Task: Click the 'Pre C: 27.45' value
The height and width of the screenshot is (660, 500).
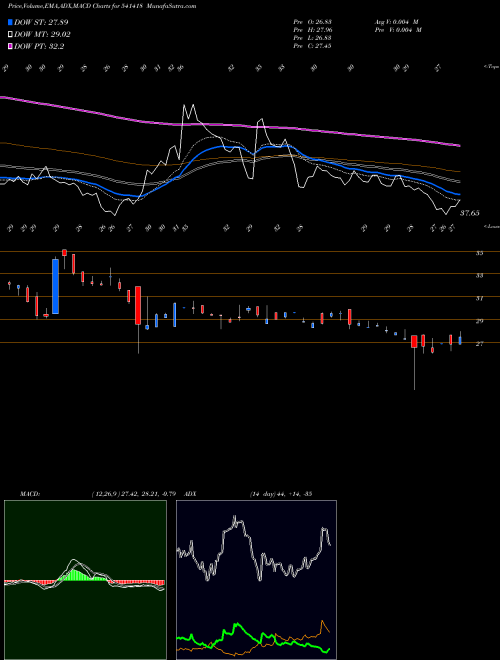Action: point(312,46)
